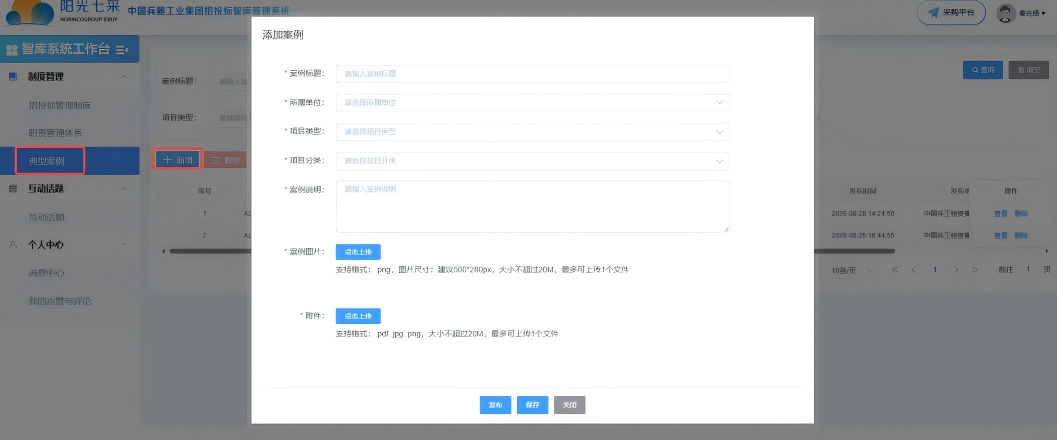Go to next page arrow in pagination
This screenshot has height=440, width=1057.
[959, 270]
